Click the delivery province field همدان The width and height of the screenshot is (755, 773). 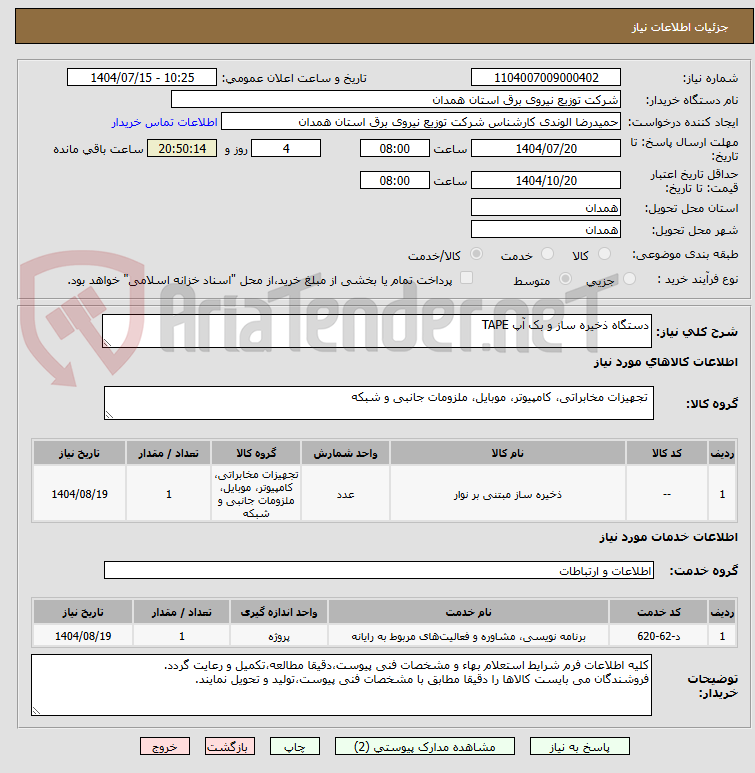click(545, 208)
